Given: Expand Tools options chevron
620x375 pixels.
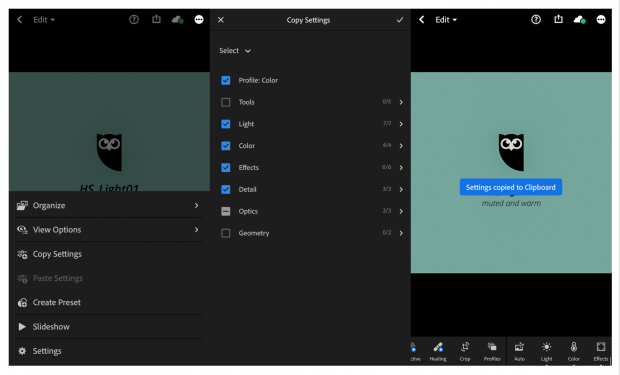Looking at the screenshot, I should tap(401, 102).
